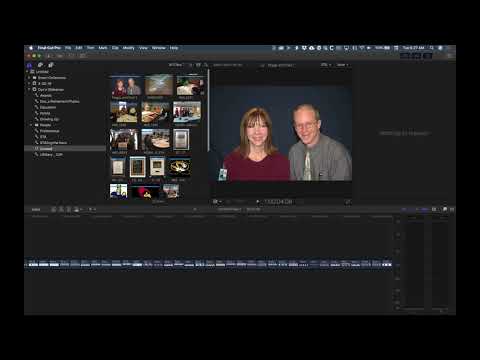Open the Transform tools dropdown under viewer
This screenshot has width=480, height=360.
click(217, 202)
